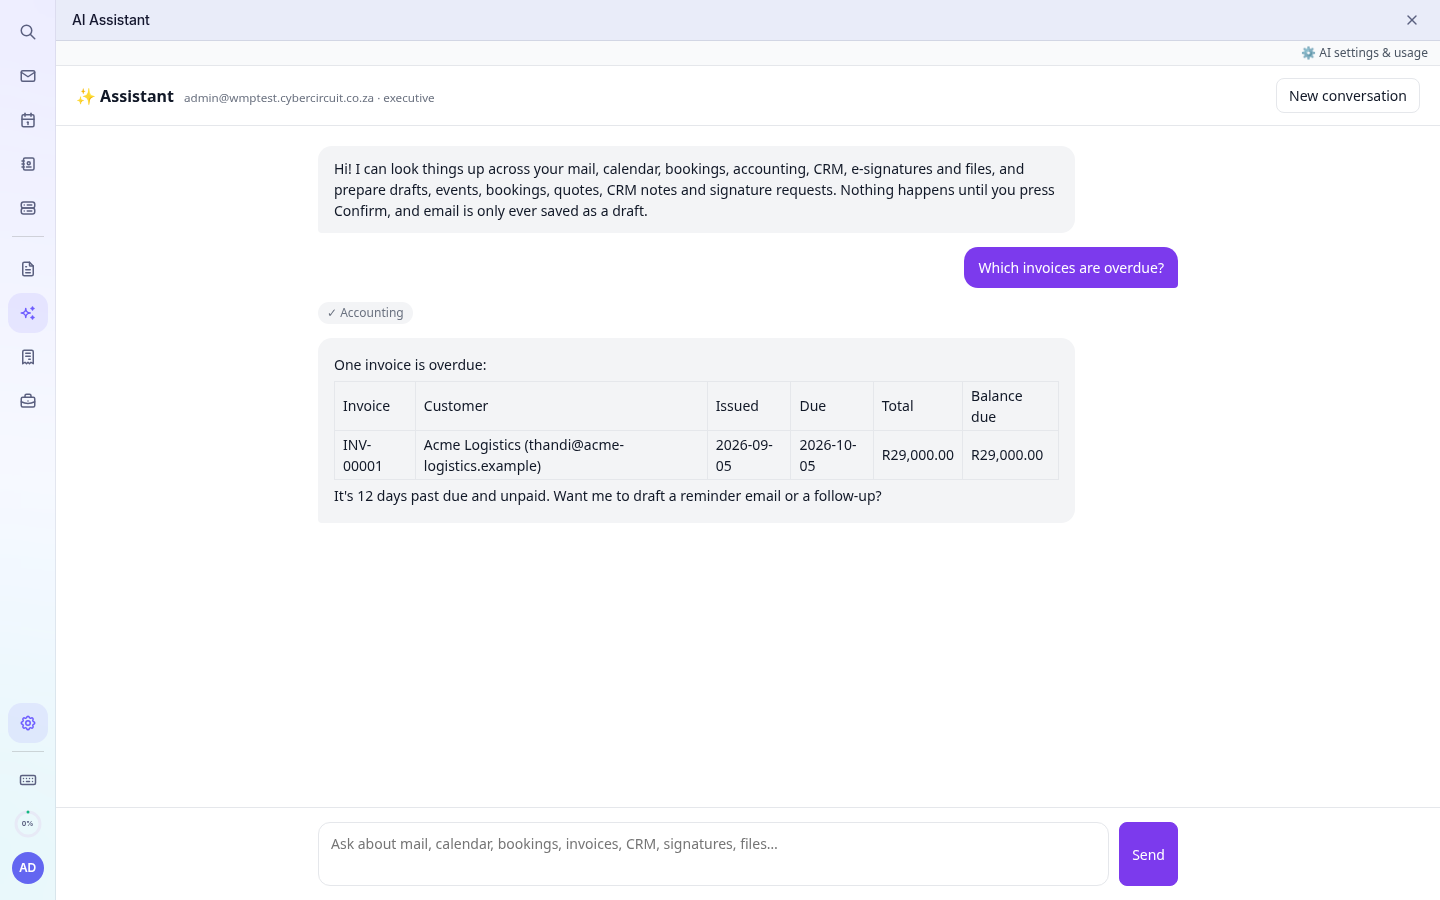1440x900 pixels.
Task: Click the 0% usage ring indicator
Action: point(28,824)
